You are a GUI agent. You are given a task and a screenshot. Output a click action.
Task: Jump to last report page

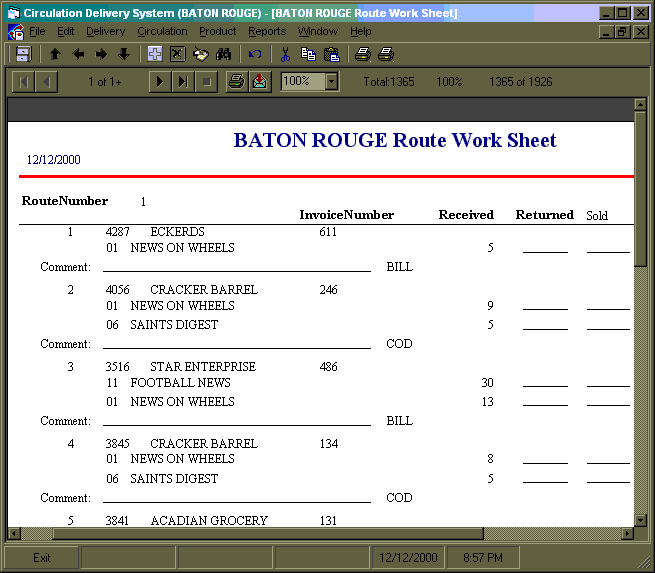pos(183,81)
